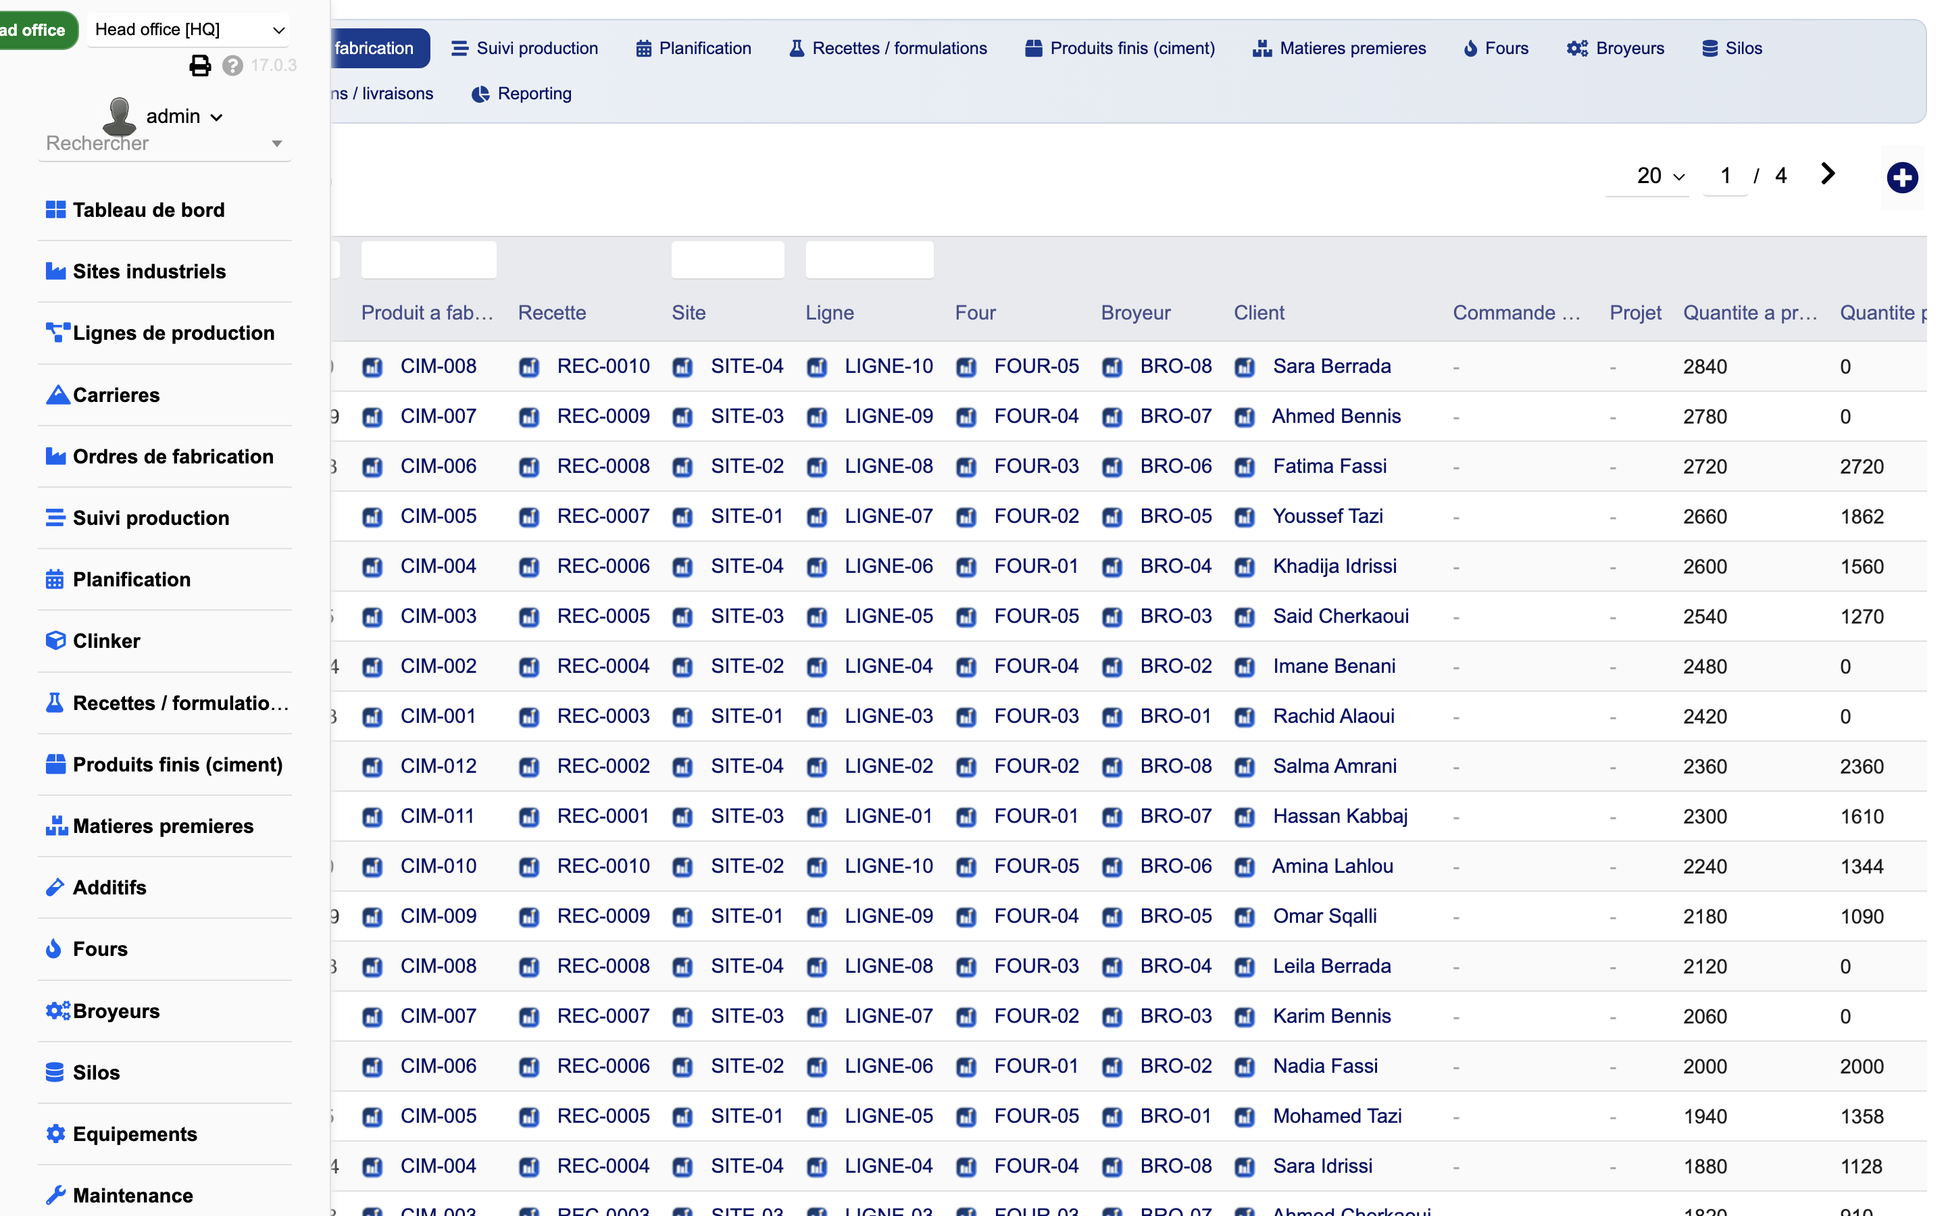Open client Said Cherkaoui

tap(1340, 616)
